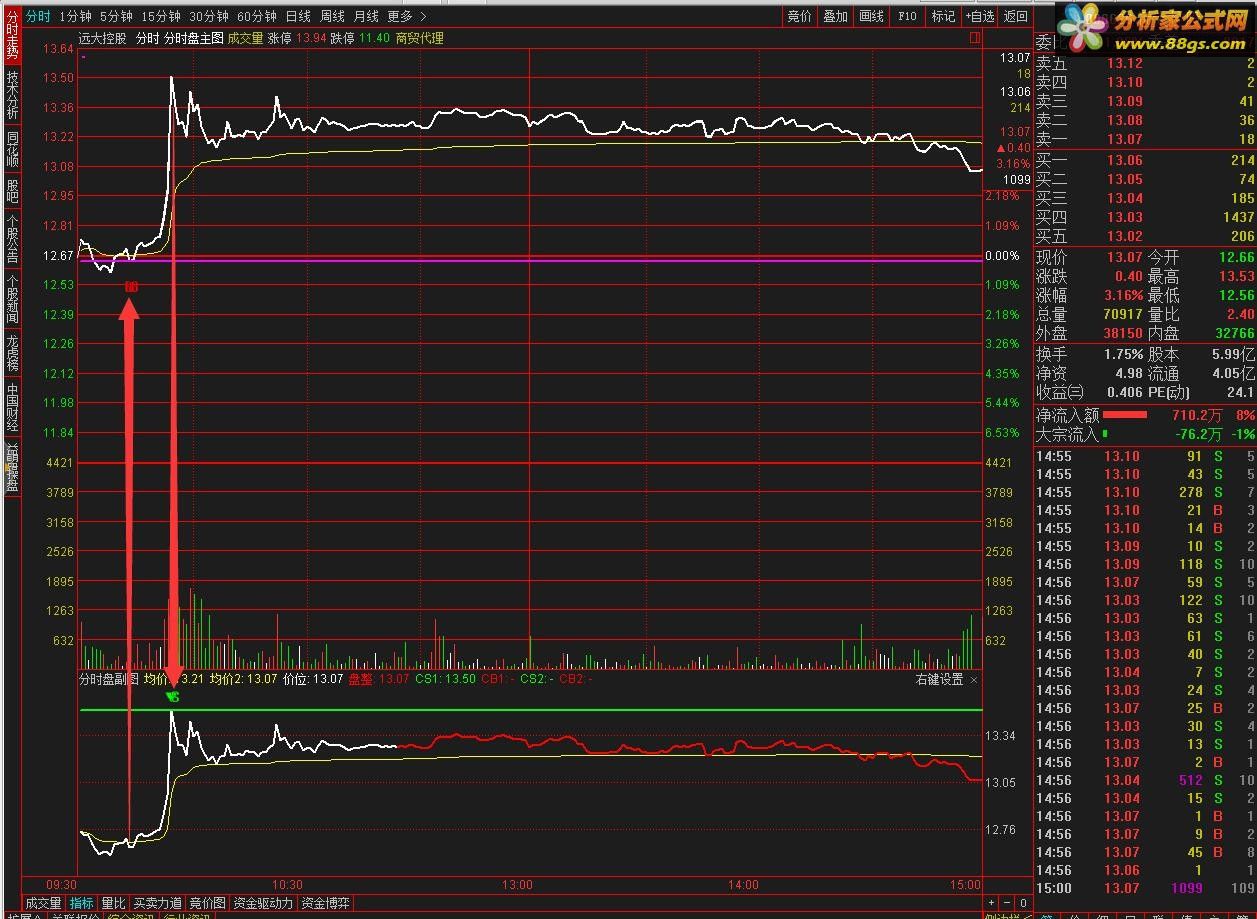This screenshot has width=1257, height=919.
Task: Click the 涨停 13.94 limit-up value
Action: 313,38
